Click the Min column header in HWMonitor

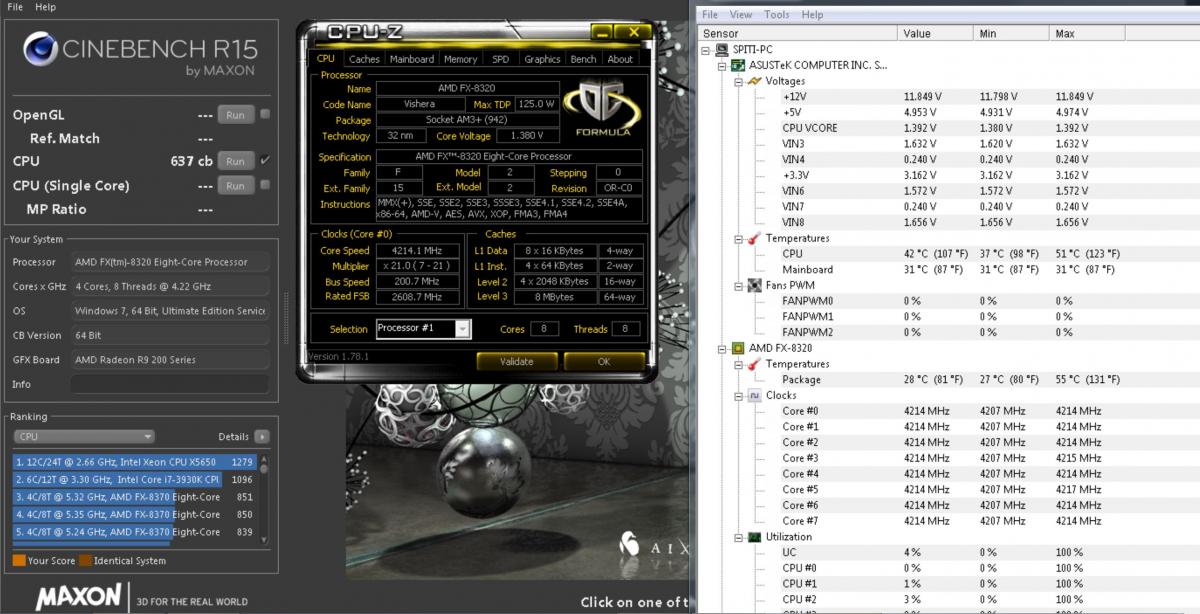click(x=1010, y=33)
